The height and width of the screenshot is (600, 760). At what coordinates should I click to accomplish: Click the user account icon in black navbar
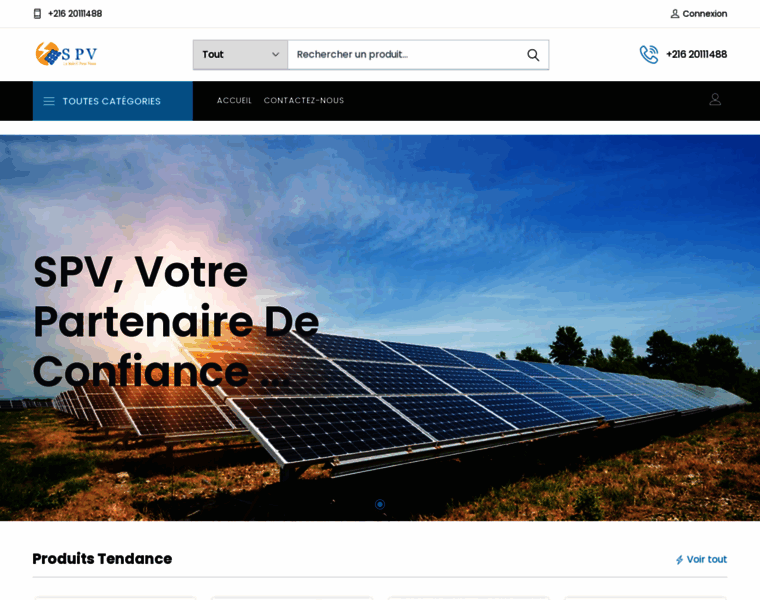(715, 100)
